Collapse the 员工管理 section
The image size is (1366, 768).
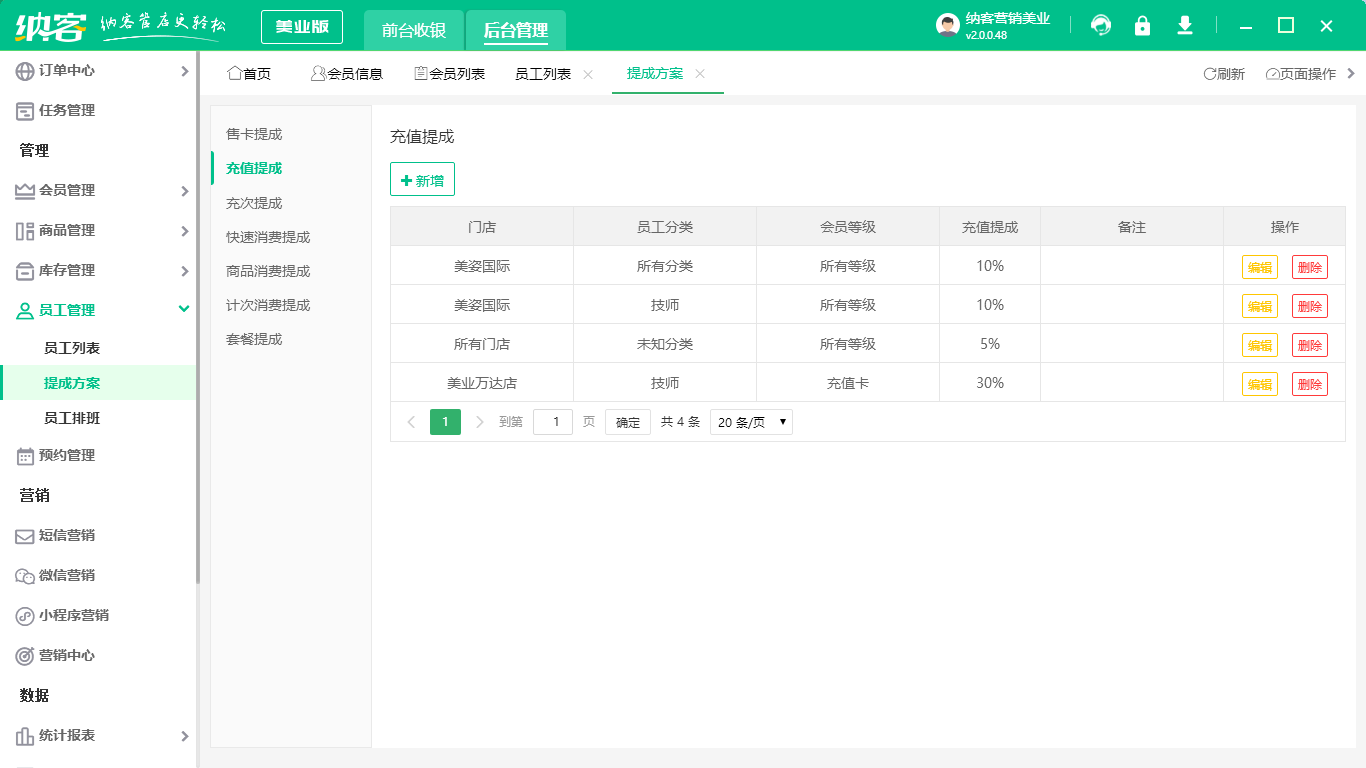tap(184, 310)
